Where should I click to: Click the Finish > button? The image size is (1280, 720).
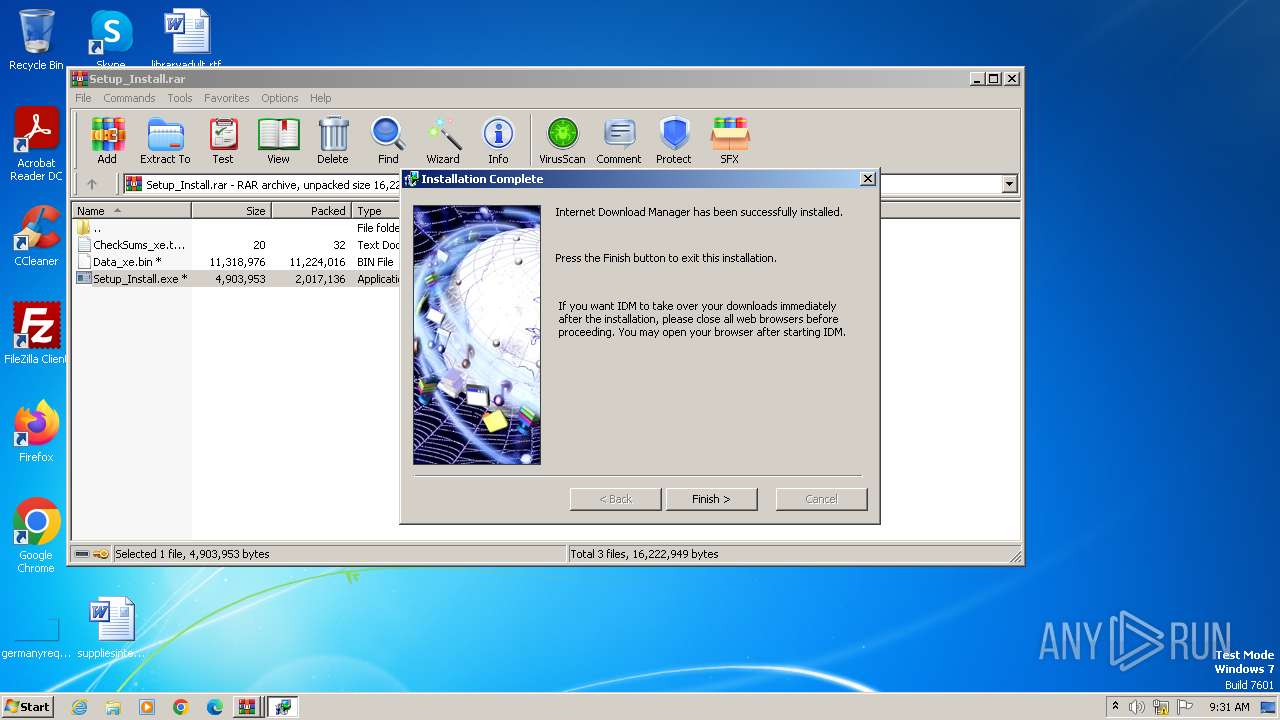(x=711, y=499)
